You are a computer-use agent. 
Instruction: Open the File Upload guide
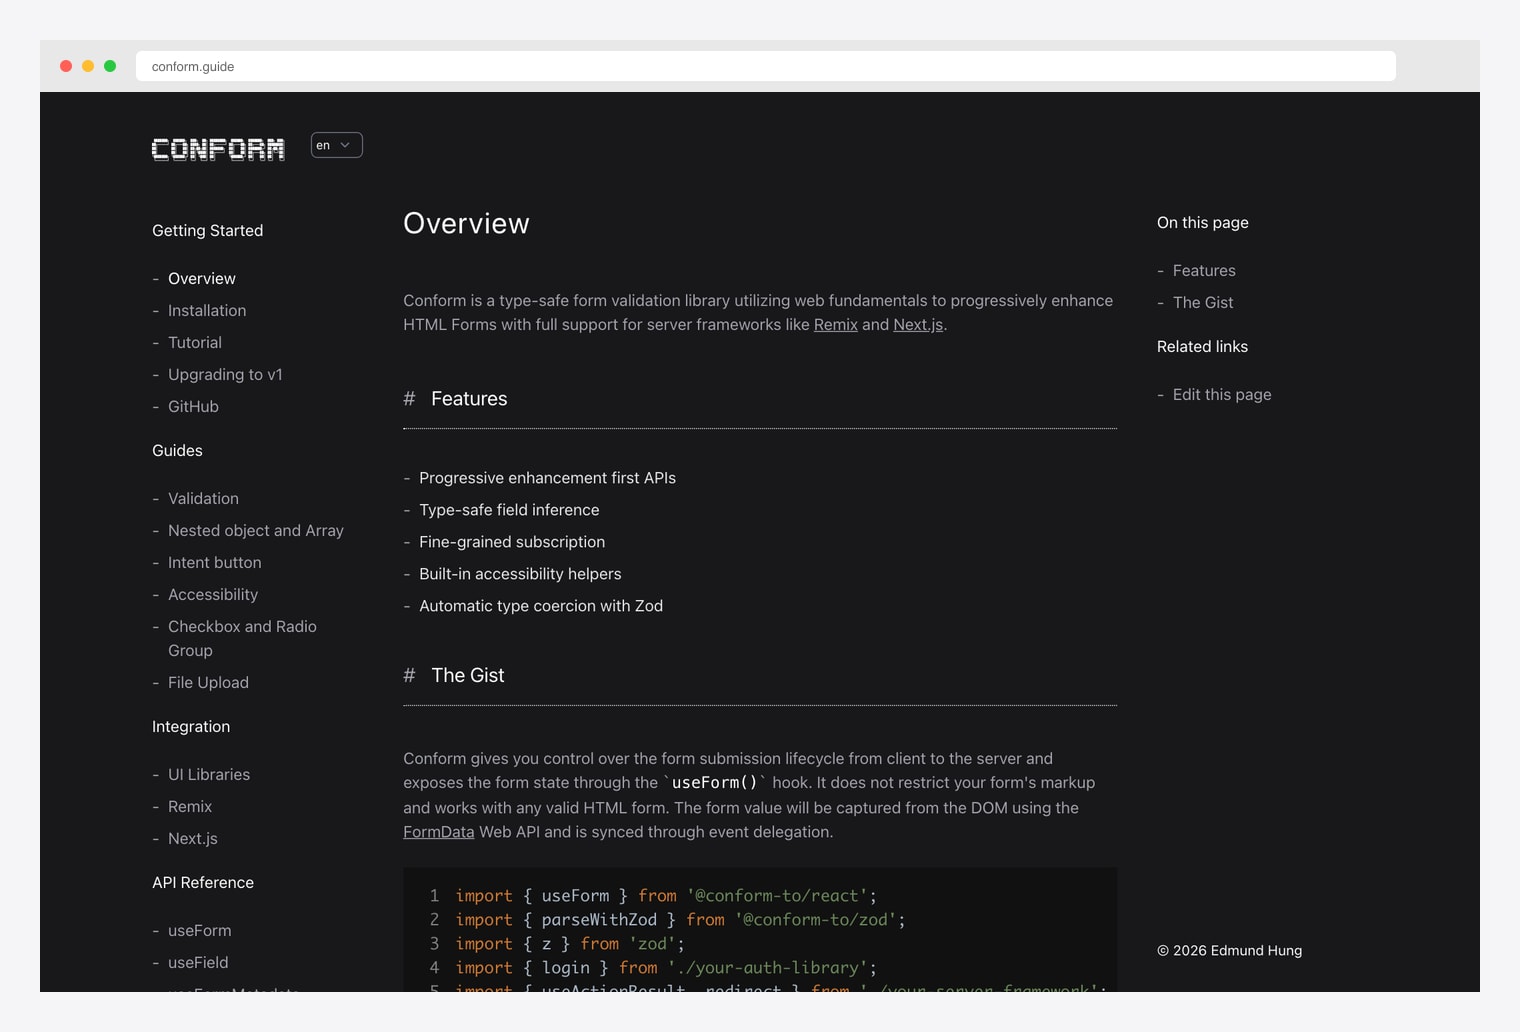[x=208, y=682]
